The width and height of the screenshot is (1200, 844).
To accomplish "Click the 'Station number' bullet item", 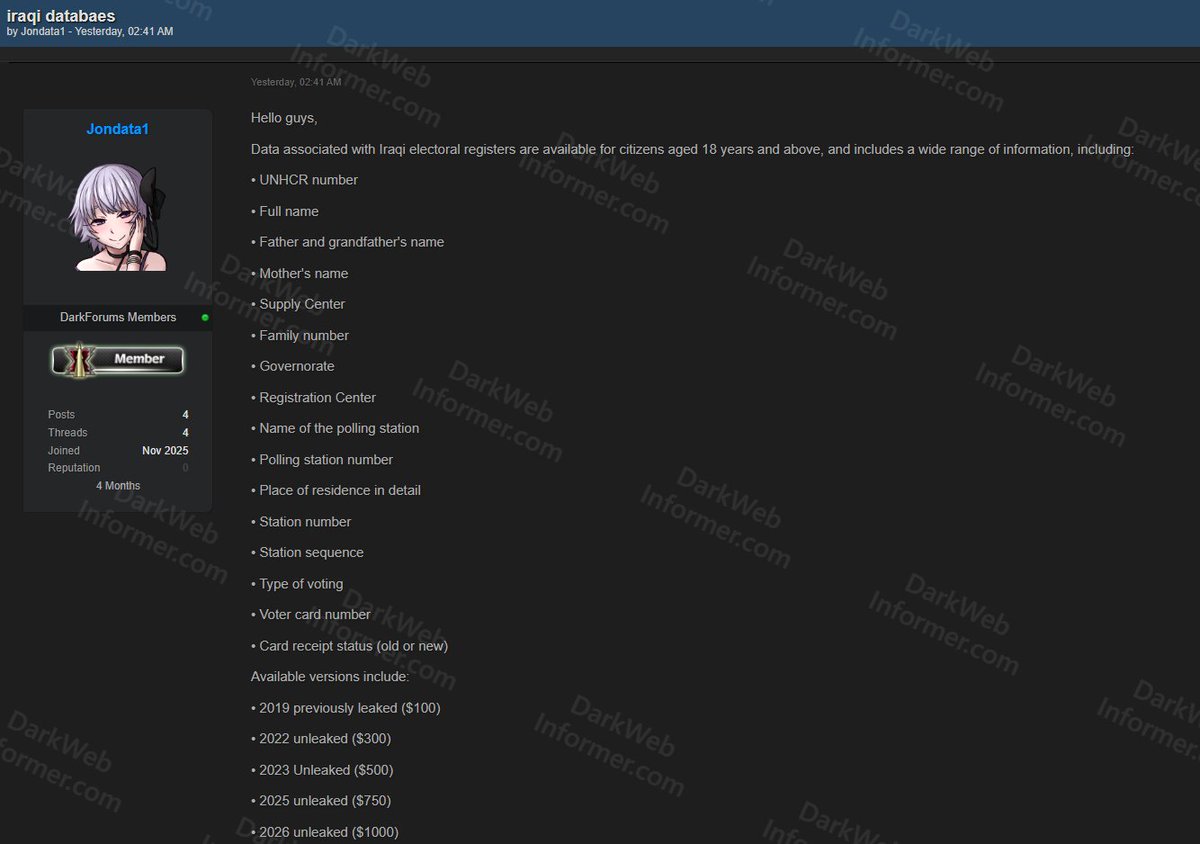I will pos(301,522).
